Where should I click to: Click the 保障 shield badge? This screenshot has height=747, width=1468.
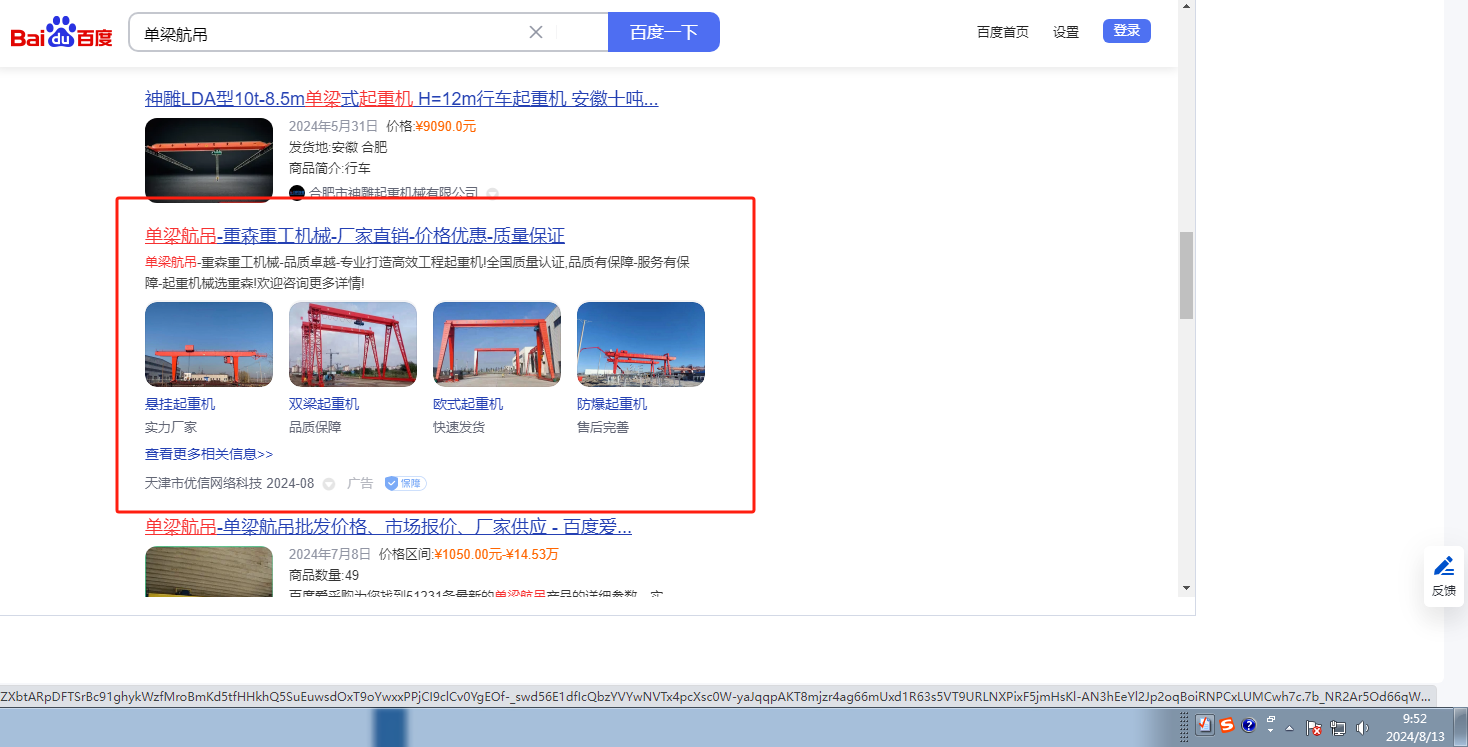coord(405,484)
